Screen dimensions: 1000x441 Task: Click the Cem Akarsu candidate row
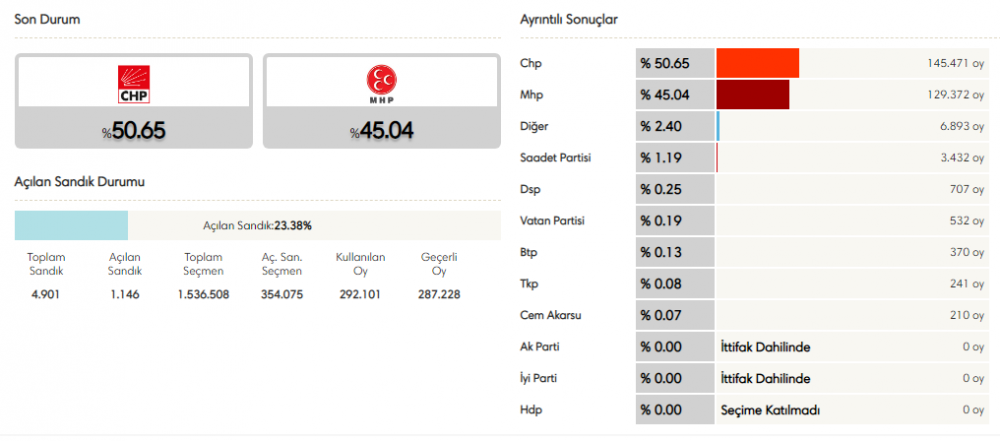click(x=551, y=315)
